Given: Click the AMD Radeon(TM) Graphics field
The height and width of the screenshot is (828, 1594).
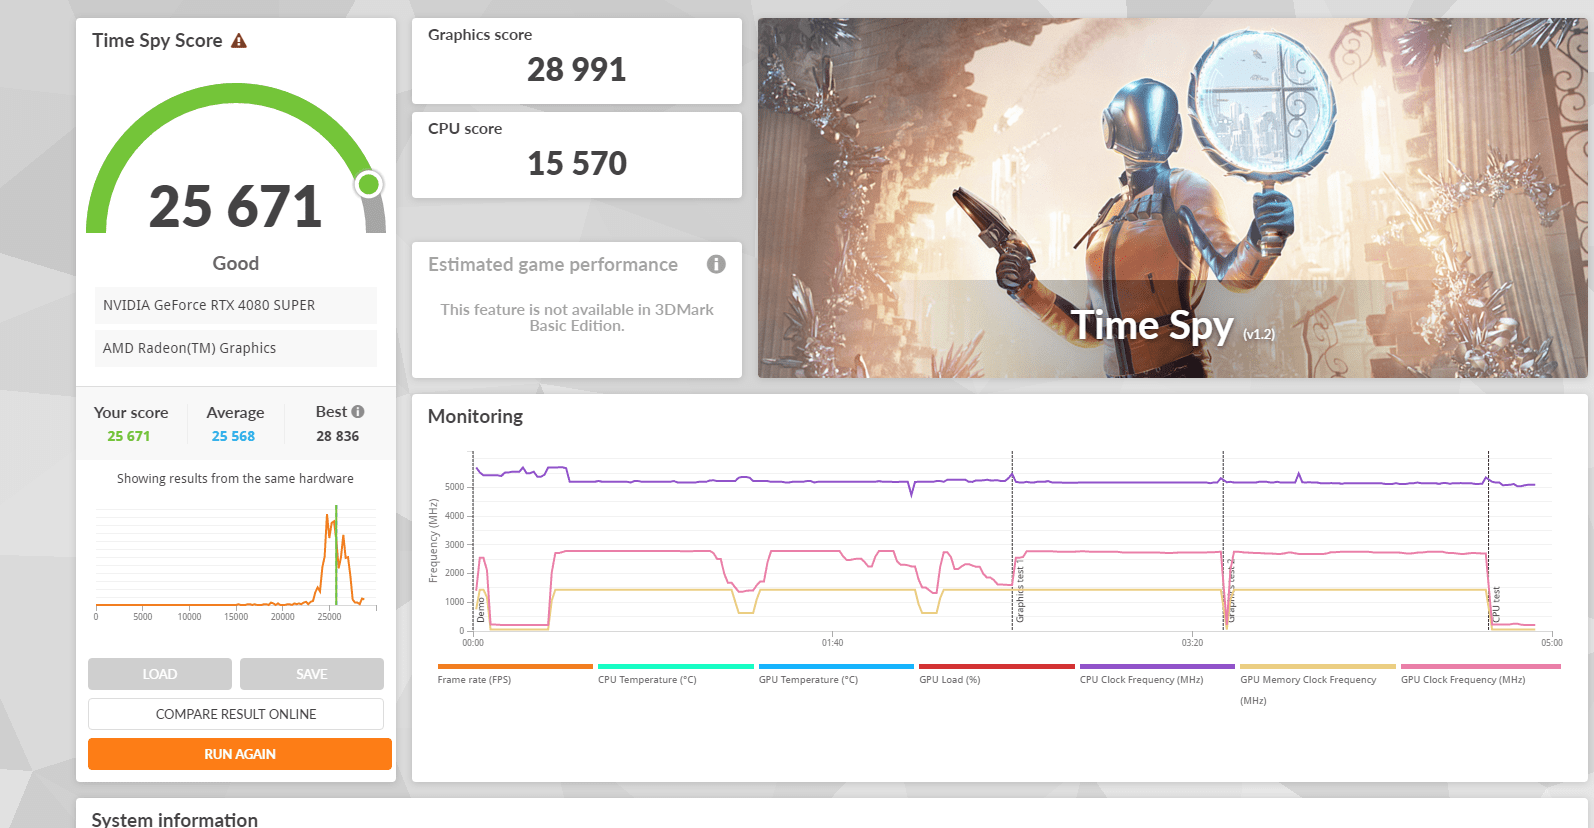Looking at the screenshot, I should tap(236, 348).
